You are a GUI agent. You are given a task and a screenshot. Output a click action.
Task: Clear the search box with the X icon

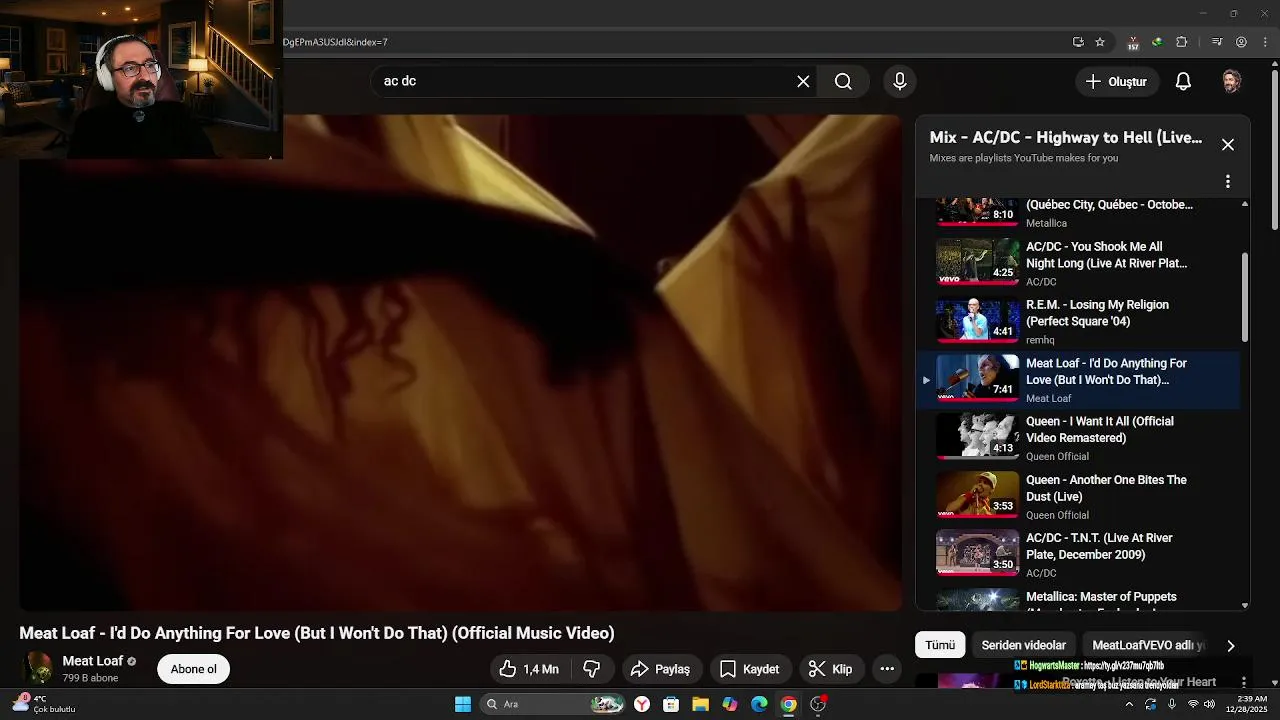(803, 82)
